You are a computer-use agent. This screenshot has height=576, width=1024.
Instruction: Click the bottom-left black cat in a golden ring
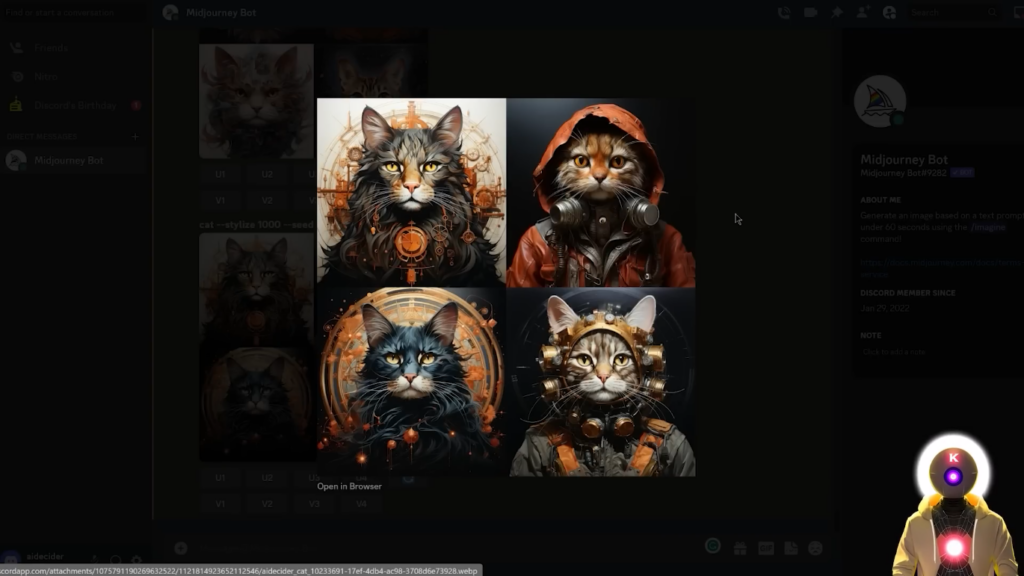click(x=411, y=382)
